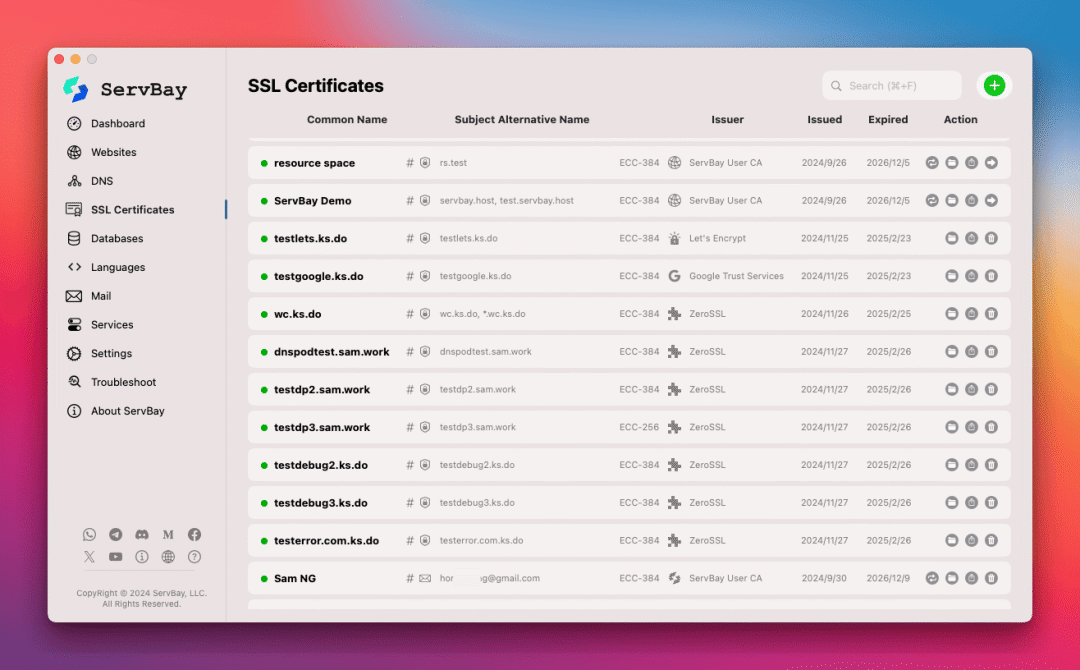
Task: Delete the Sam NG certificate
Action: click(991, 578)
